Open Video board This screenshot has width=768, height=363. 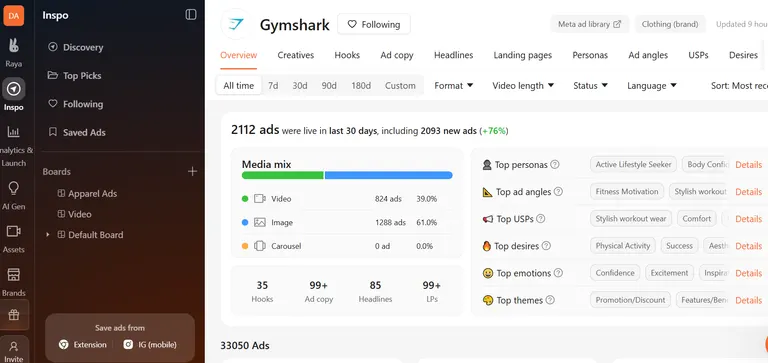coord(74,214)
